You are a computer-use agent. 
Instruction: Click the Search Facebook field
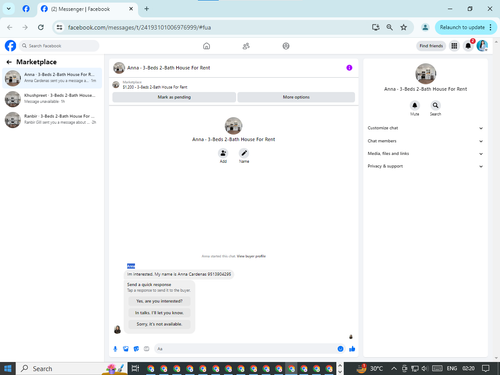[59, 46]
